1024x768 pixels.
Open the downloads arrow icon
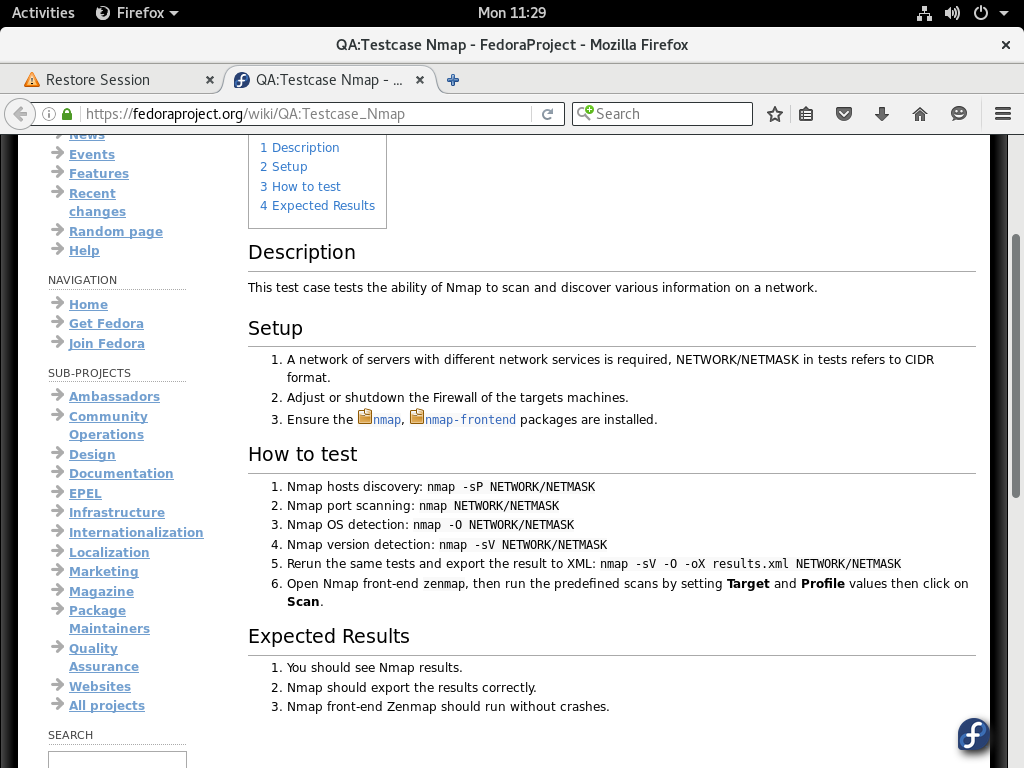(x=882, y=114)
